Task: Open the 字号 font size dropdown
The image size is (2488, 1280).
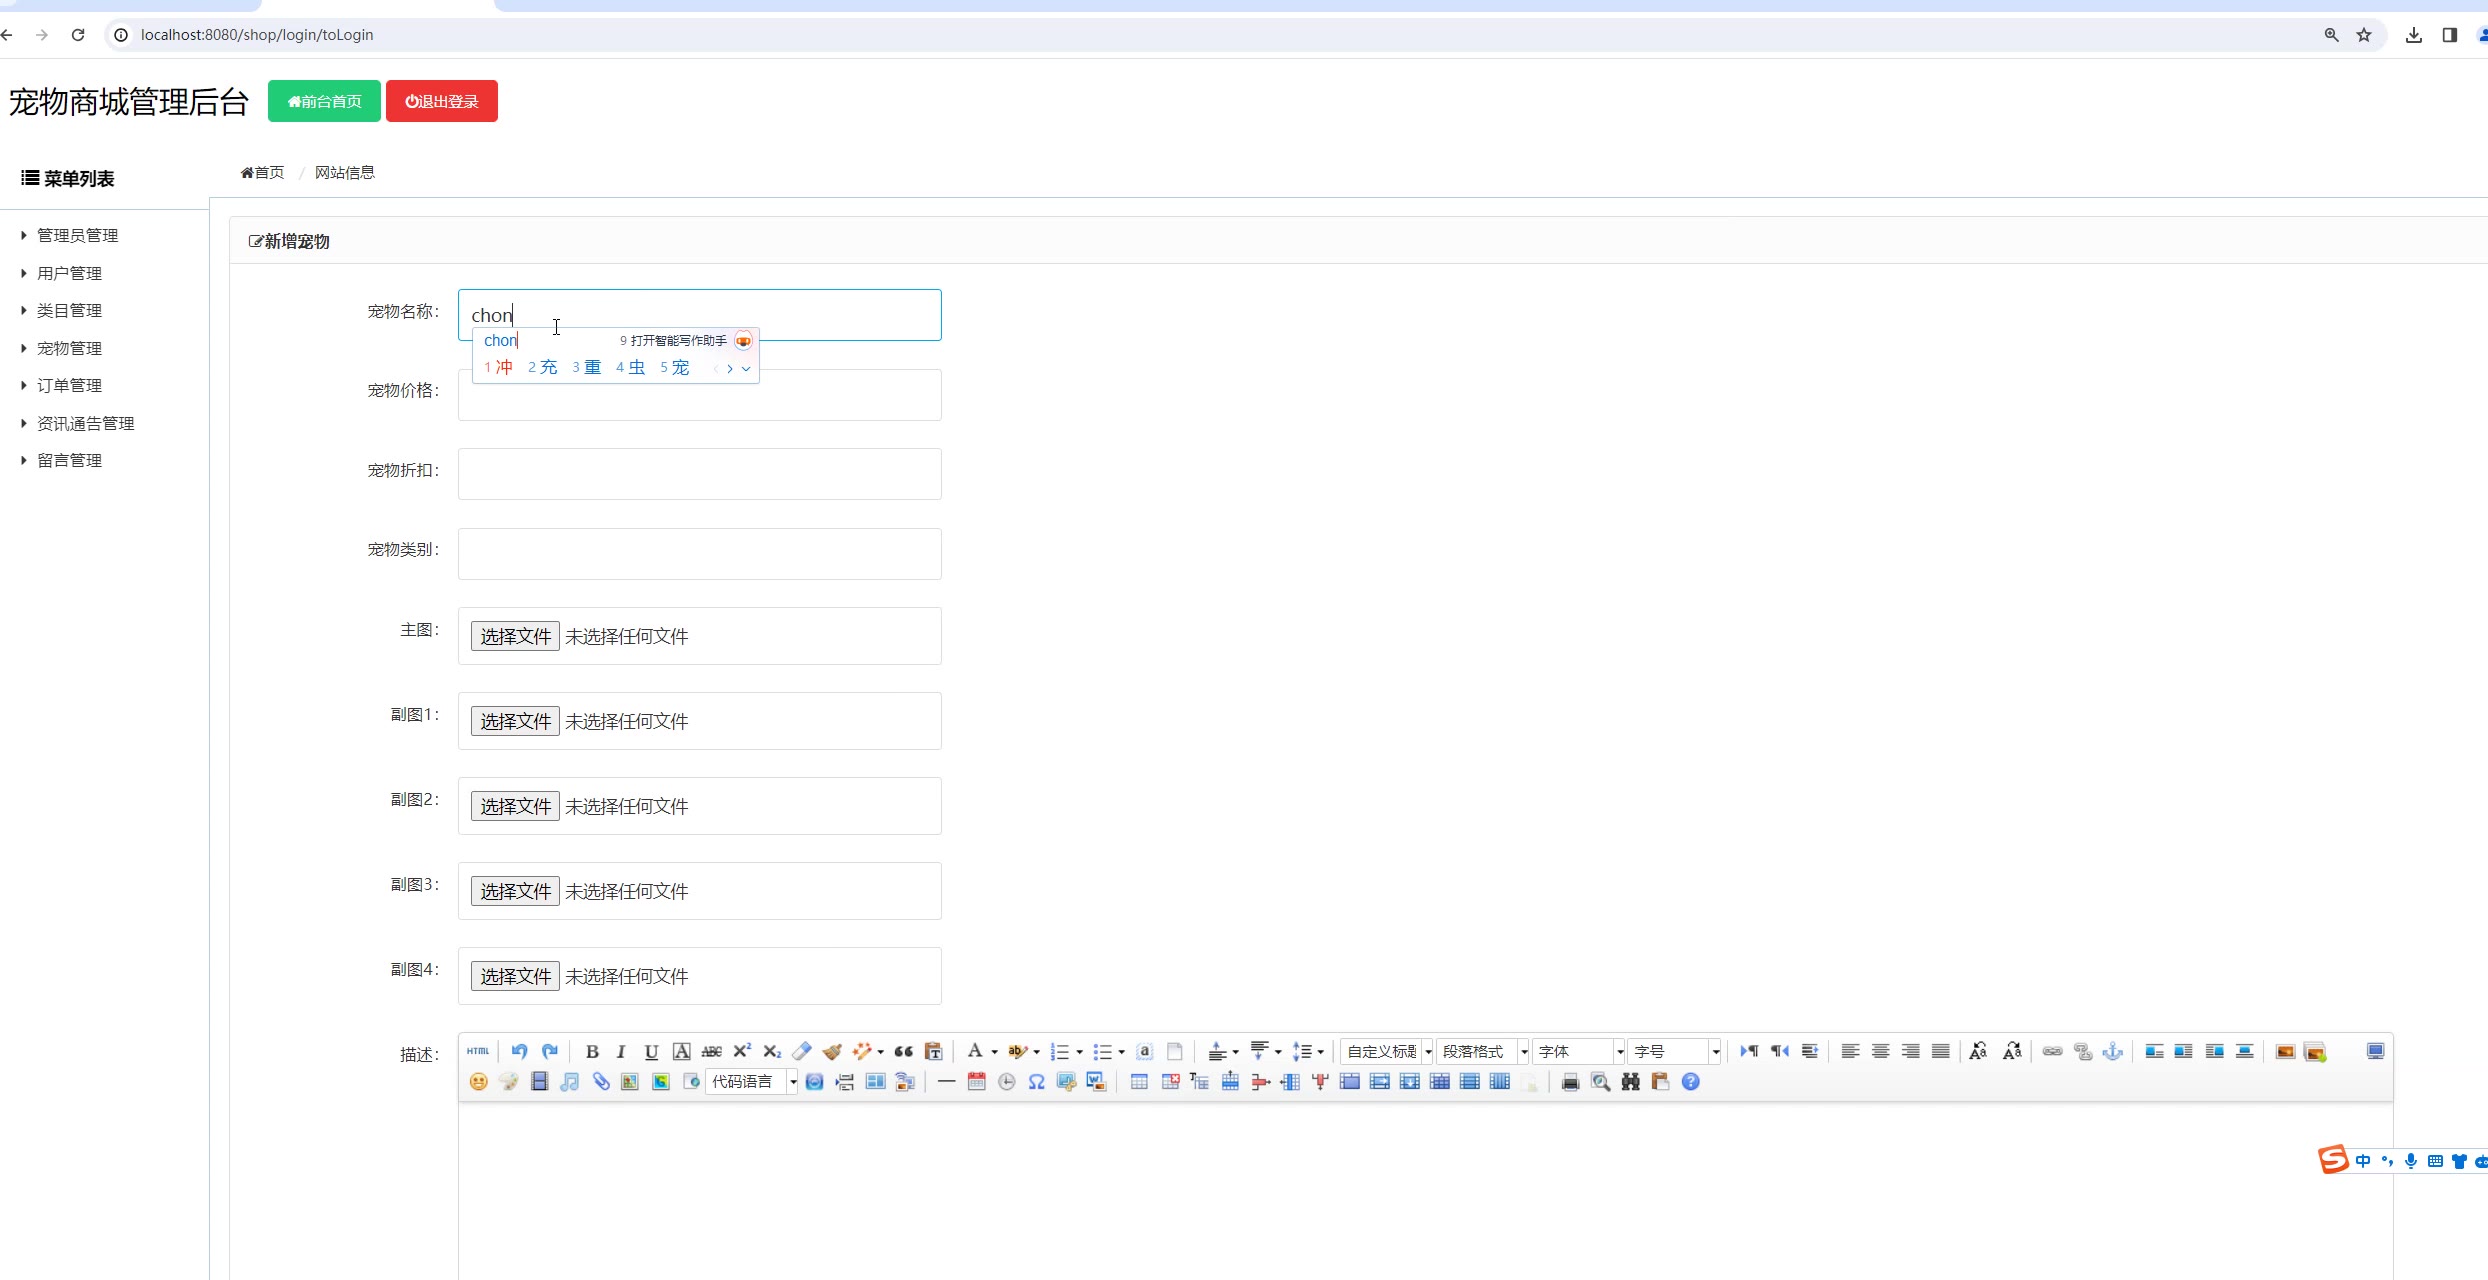Action: 1675,1051
